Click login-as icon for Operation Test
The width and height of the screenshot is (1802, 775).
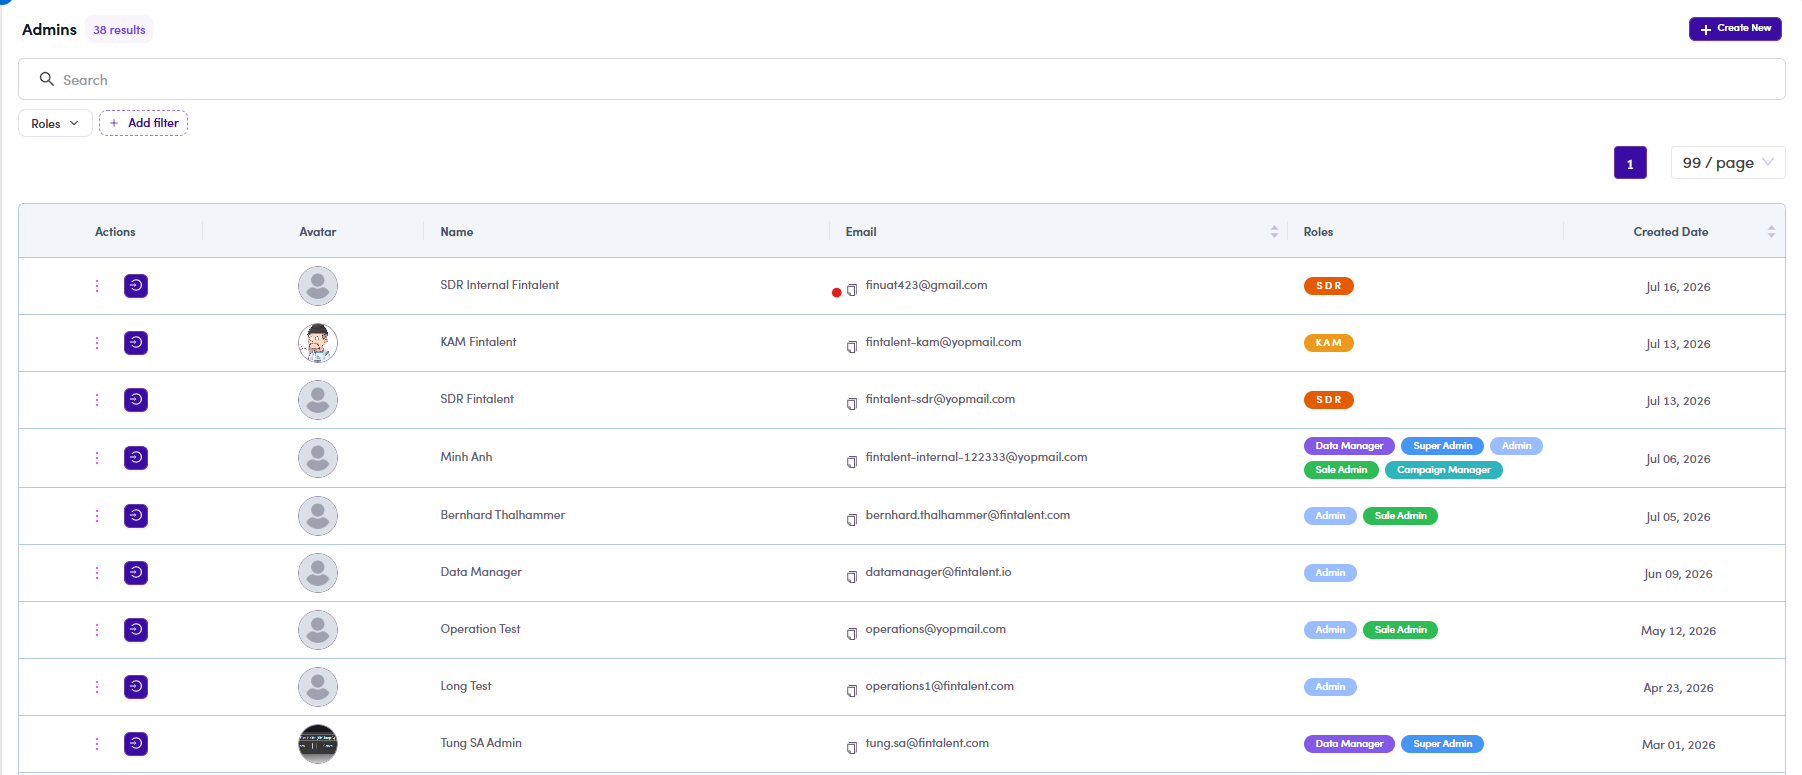point(136,630)
